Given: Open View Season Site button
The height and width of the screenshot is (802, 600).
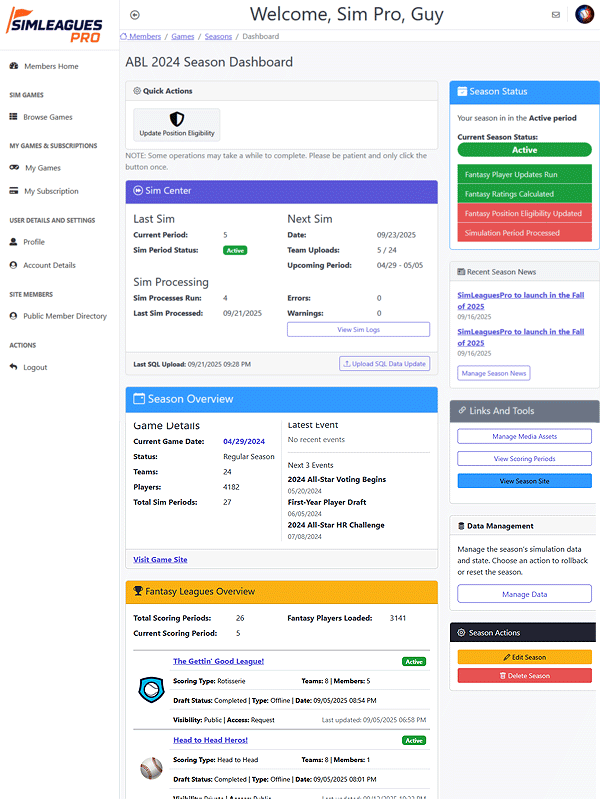Looking at the screenshot, I should [524, 481].
